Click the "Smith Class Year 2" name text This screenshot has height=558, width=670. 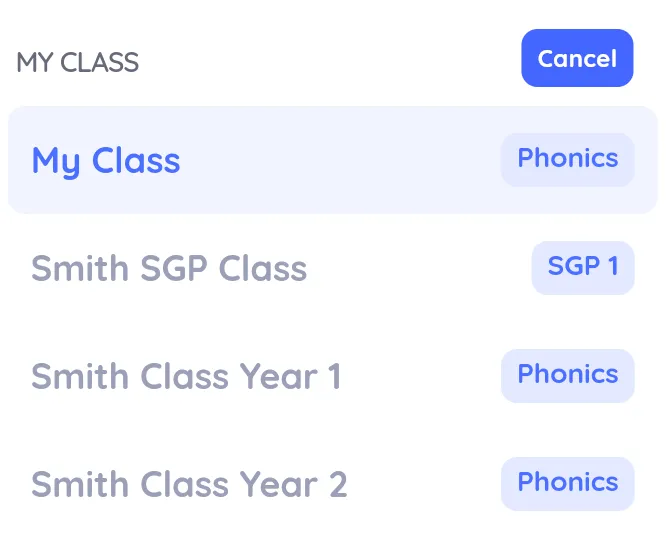189,485
